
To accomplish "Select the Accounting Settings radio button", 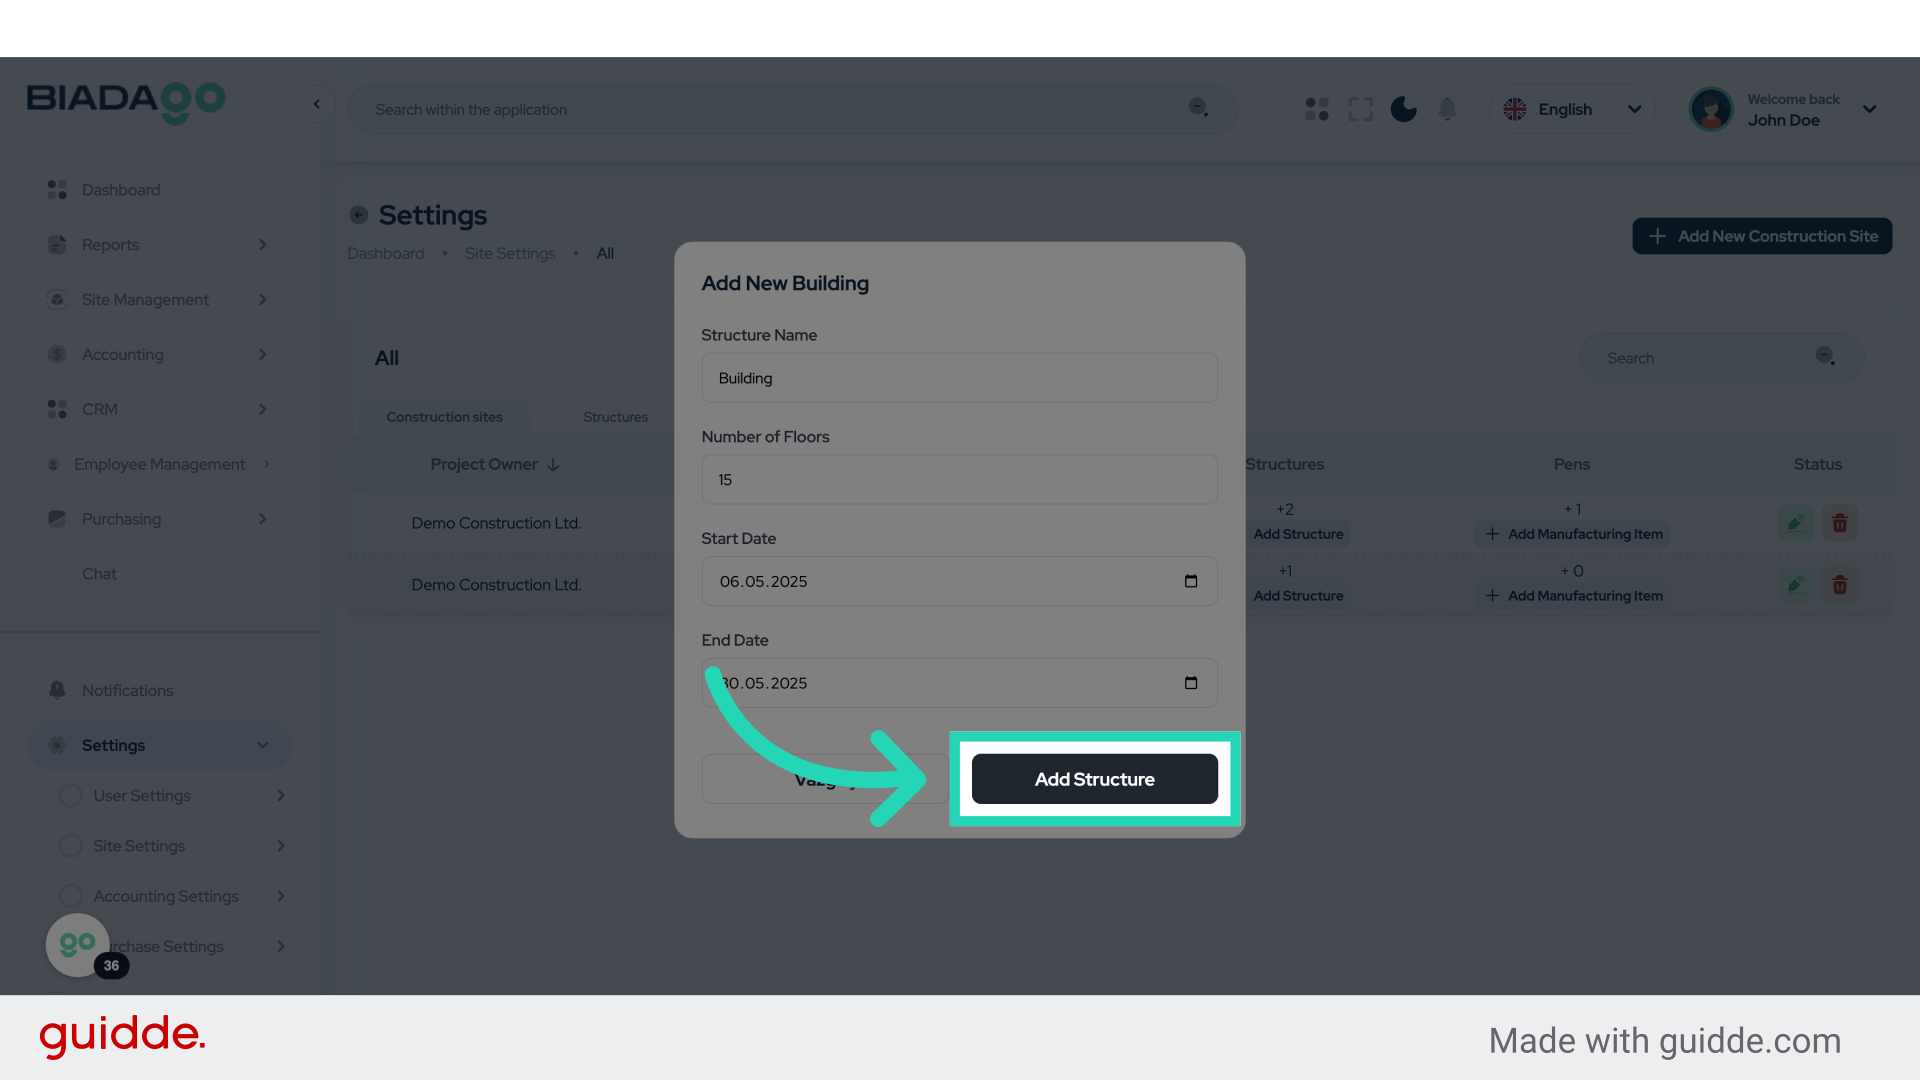I will click(70, 895).
